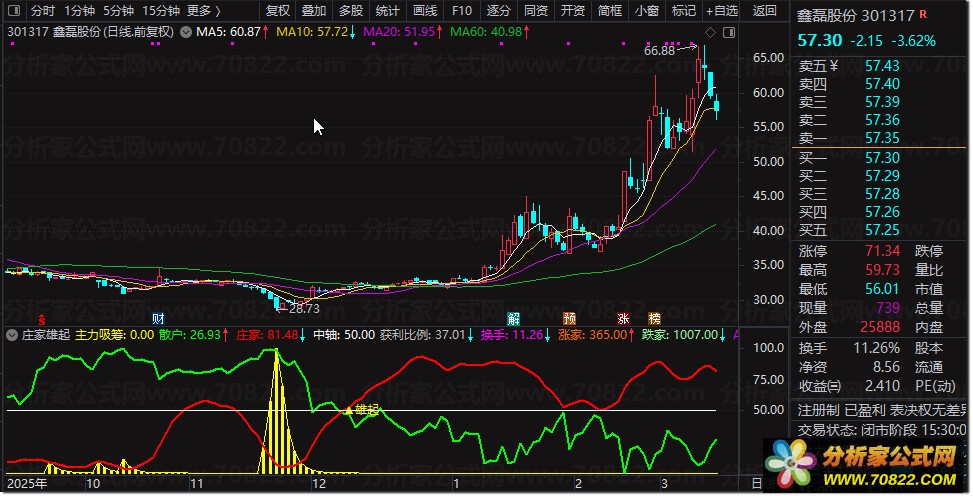The width and height of the screenshot is (973, 496).
Task: Click the 返回 back button
Action: pos(764,11)
